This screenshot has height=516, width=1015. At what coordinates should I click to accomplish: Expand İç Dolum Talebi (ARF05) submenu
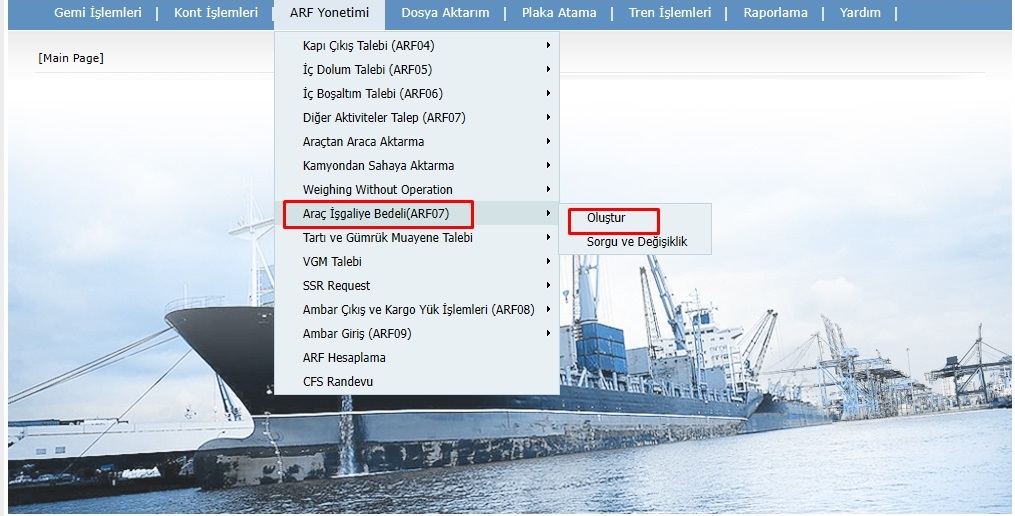(x=367, y=69)
